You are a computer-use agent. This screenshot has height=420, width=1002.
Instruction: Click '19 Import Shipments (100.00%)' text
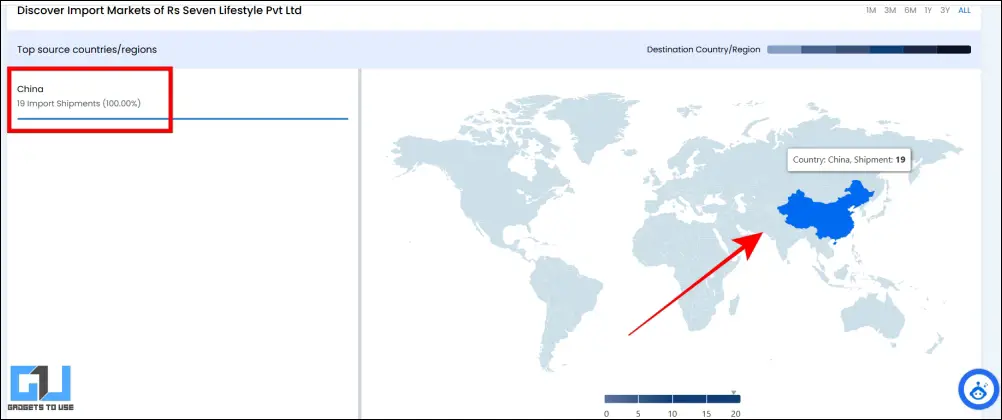tap(79, 103)
